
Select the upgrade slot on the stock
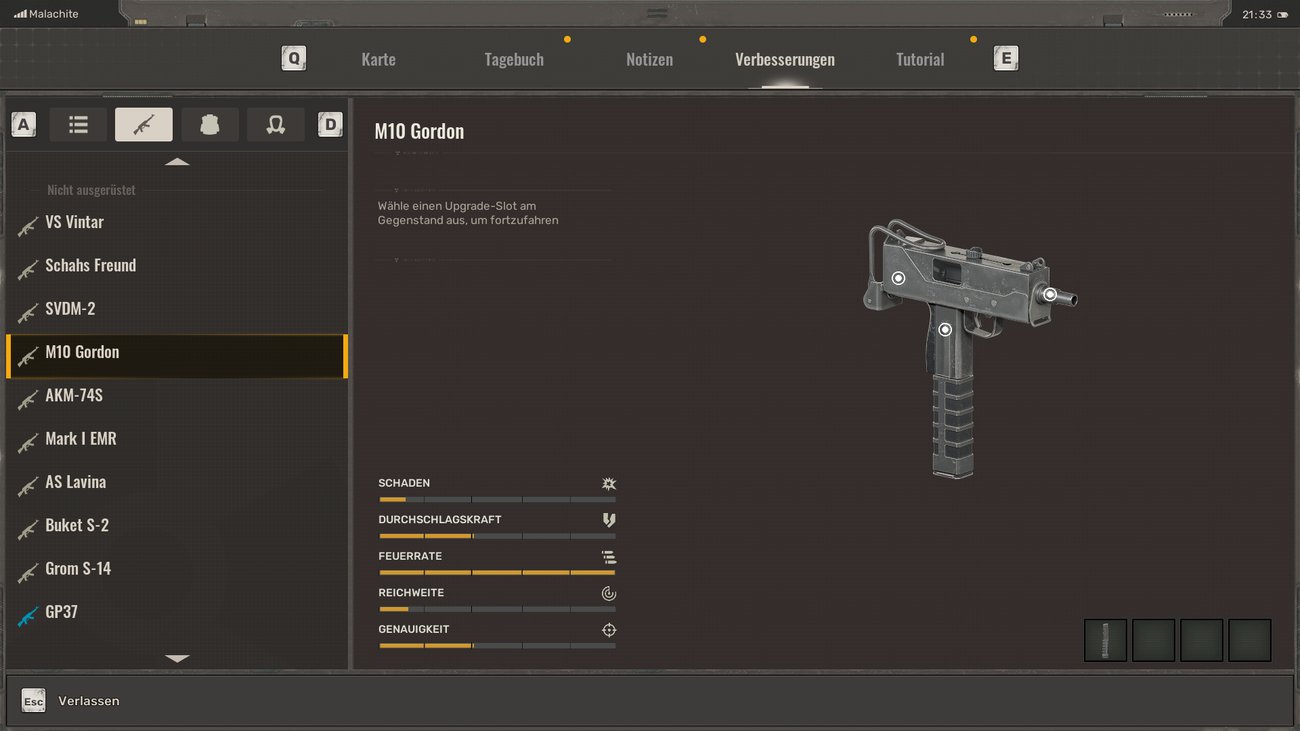898,278
